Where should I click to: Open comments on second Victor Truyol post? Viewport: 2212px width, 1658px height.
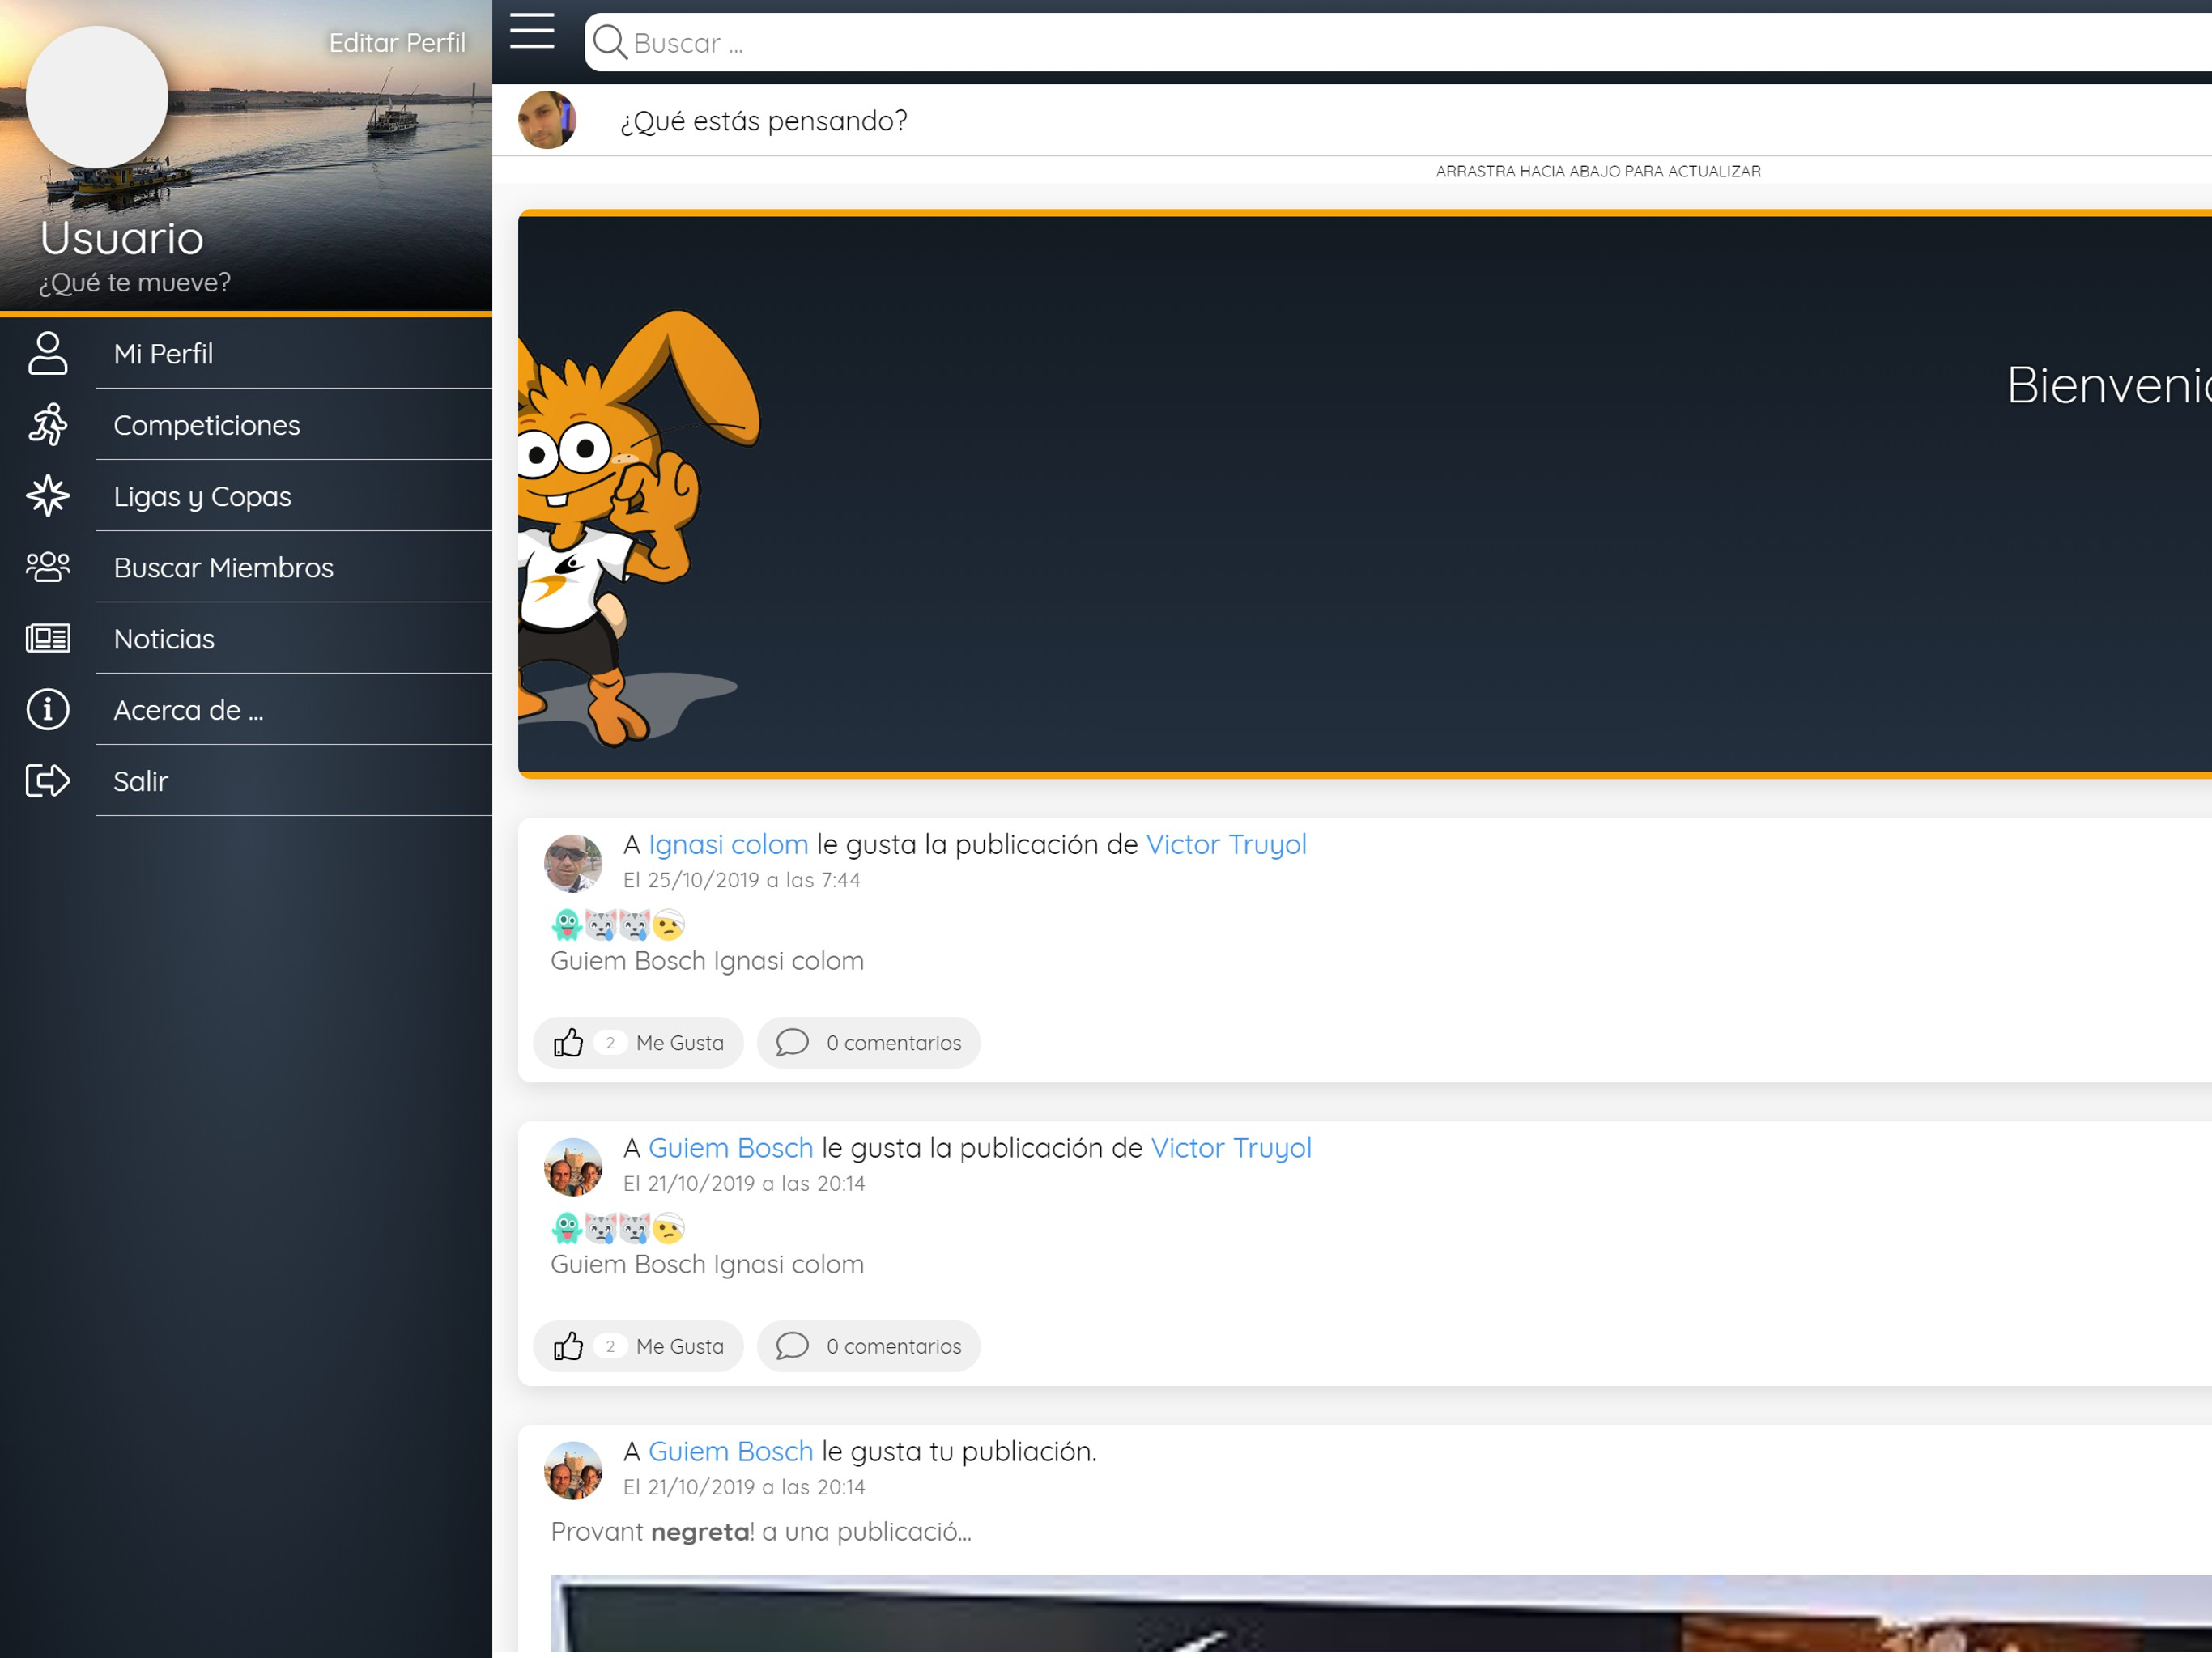(868, 1346)
